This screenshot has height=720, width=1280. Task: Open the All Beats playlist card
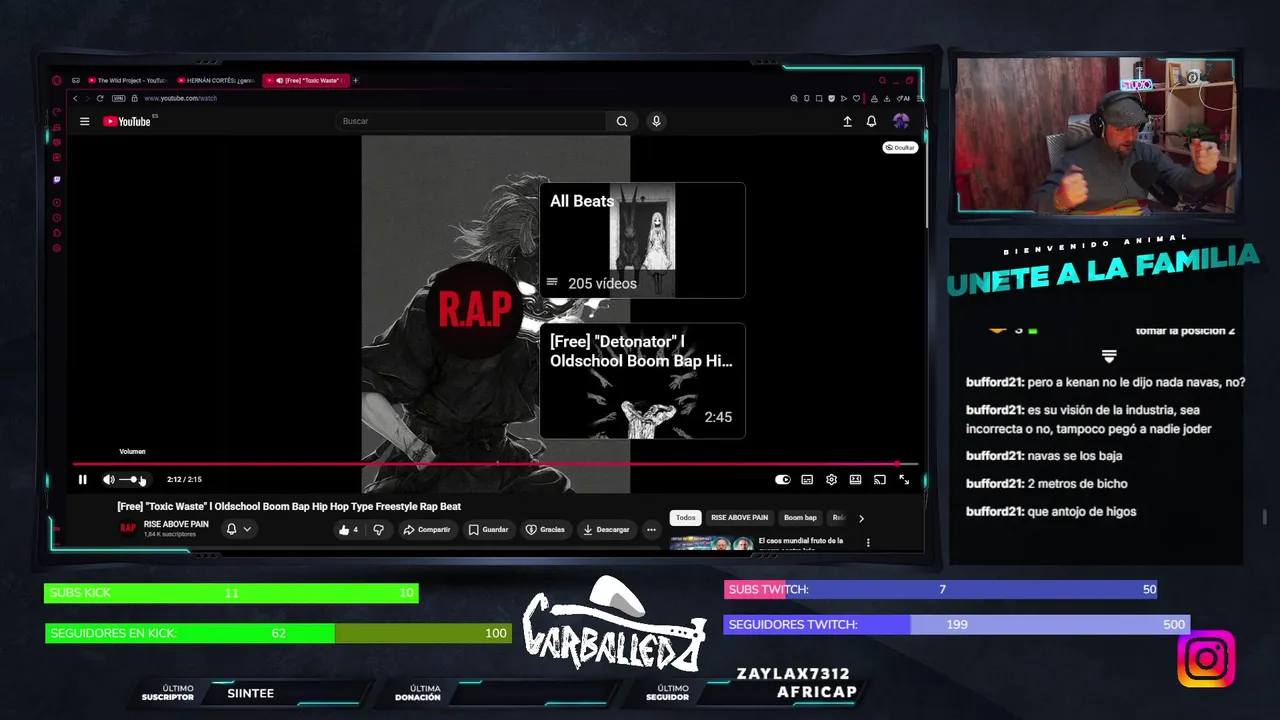tap(642, 240)
